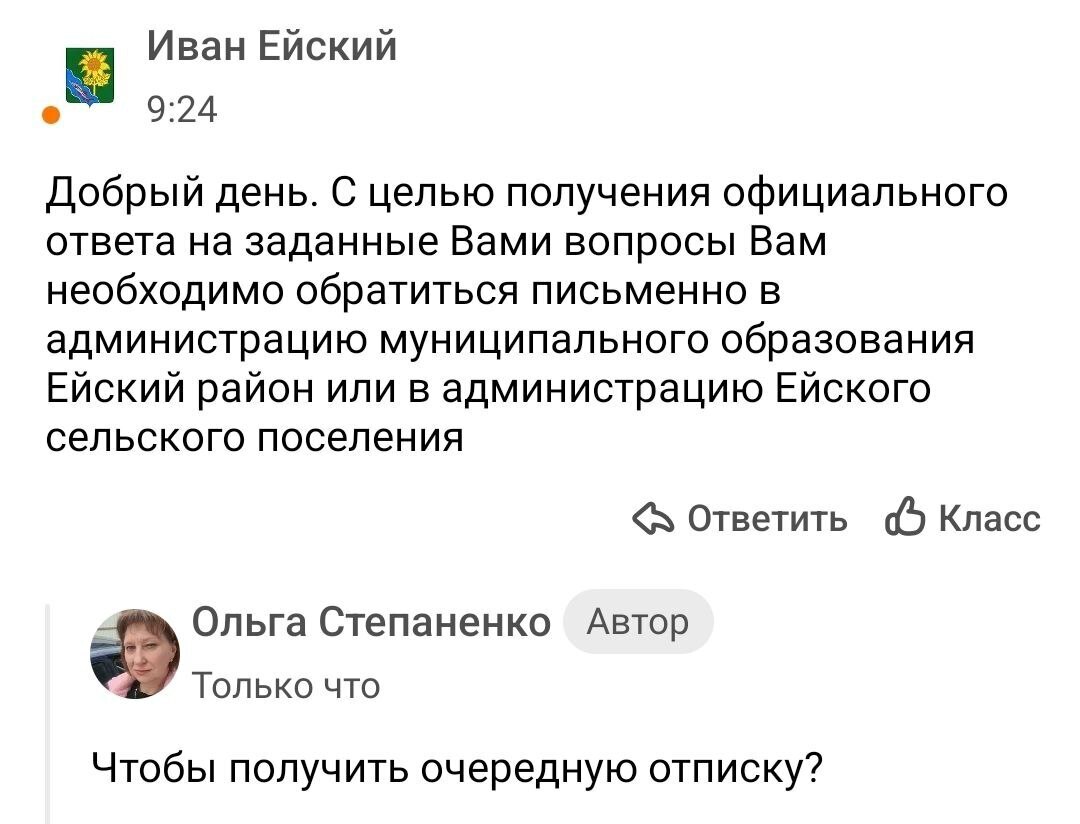The width and height of the screenshot is (1080, 824).
Task: Click Ответить to reply to Иван Ейский
Action: click(x=766, y=519)
